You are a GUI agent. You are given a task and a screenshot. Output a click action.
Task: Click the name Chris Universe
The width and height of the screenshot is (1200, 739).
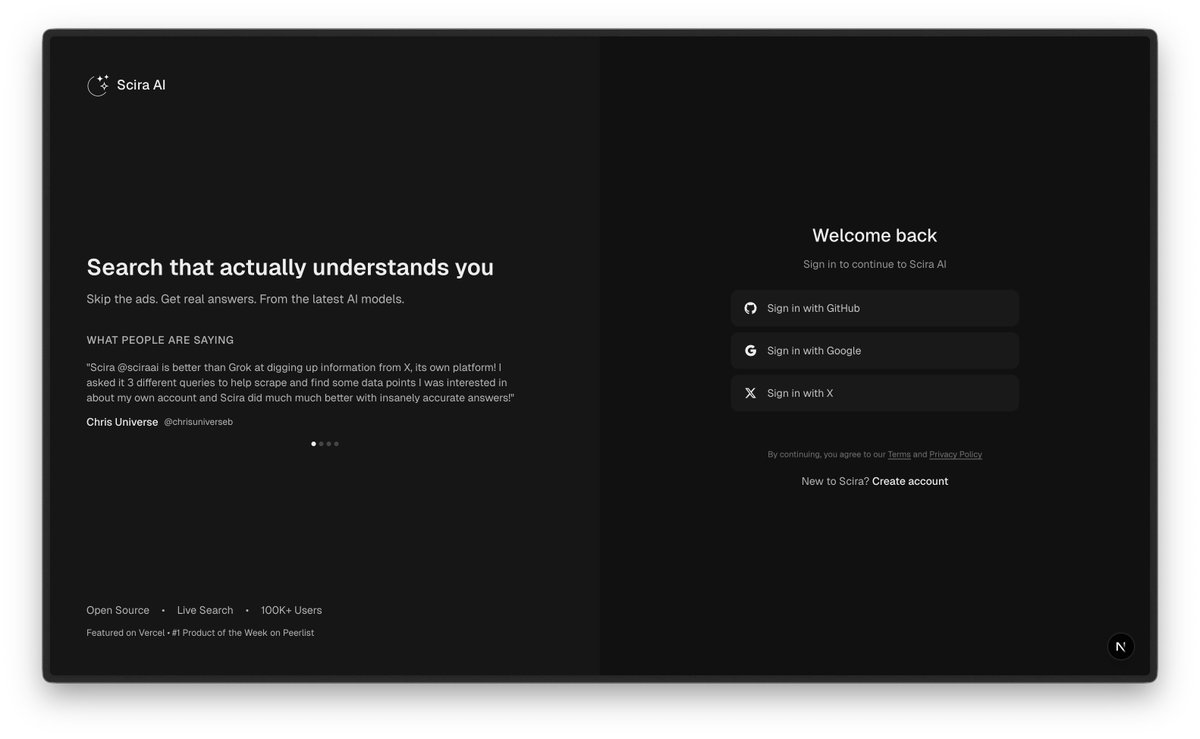[x=122, y=422]
